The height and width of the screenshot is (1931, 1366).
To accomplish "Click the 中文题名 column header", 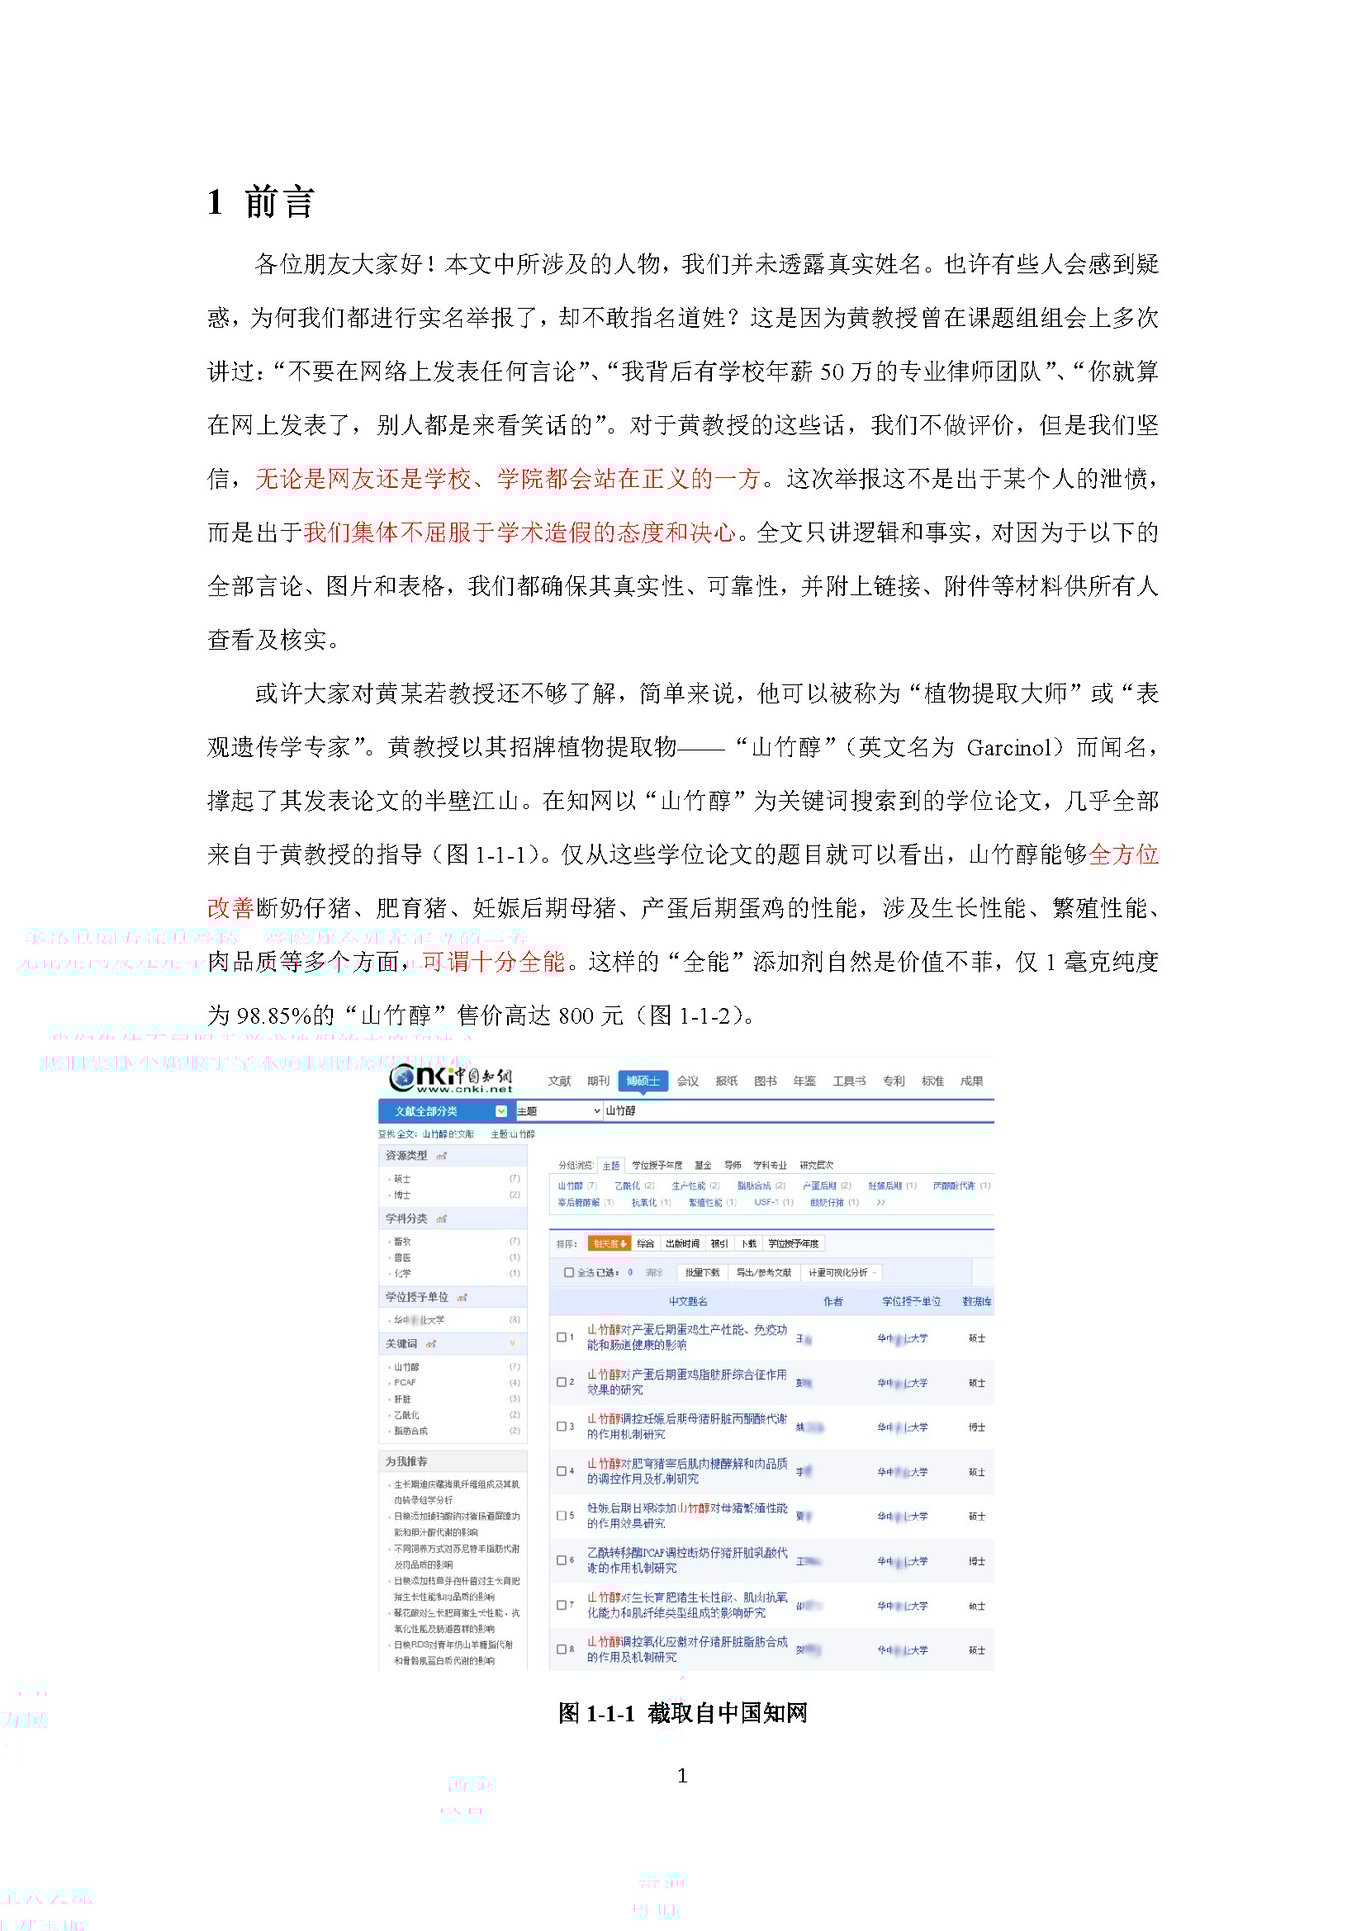I will click(688, 1302).
